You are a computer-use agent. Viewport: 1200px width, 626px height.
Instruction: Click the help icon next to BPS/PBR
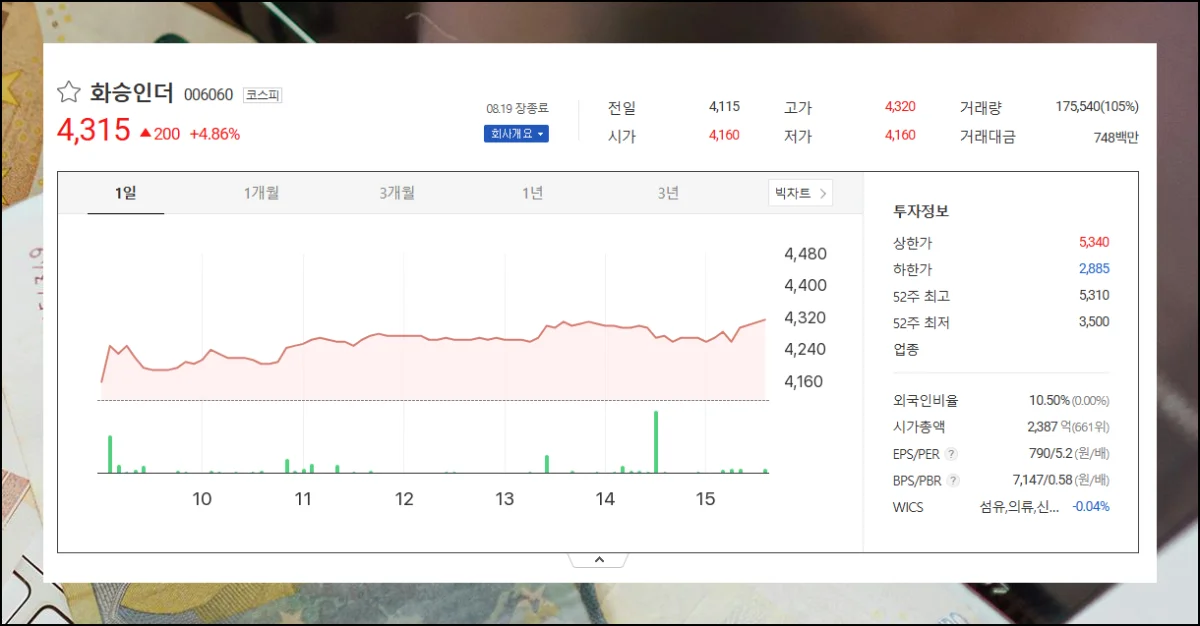click(x=953, y=480)
